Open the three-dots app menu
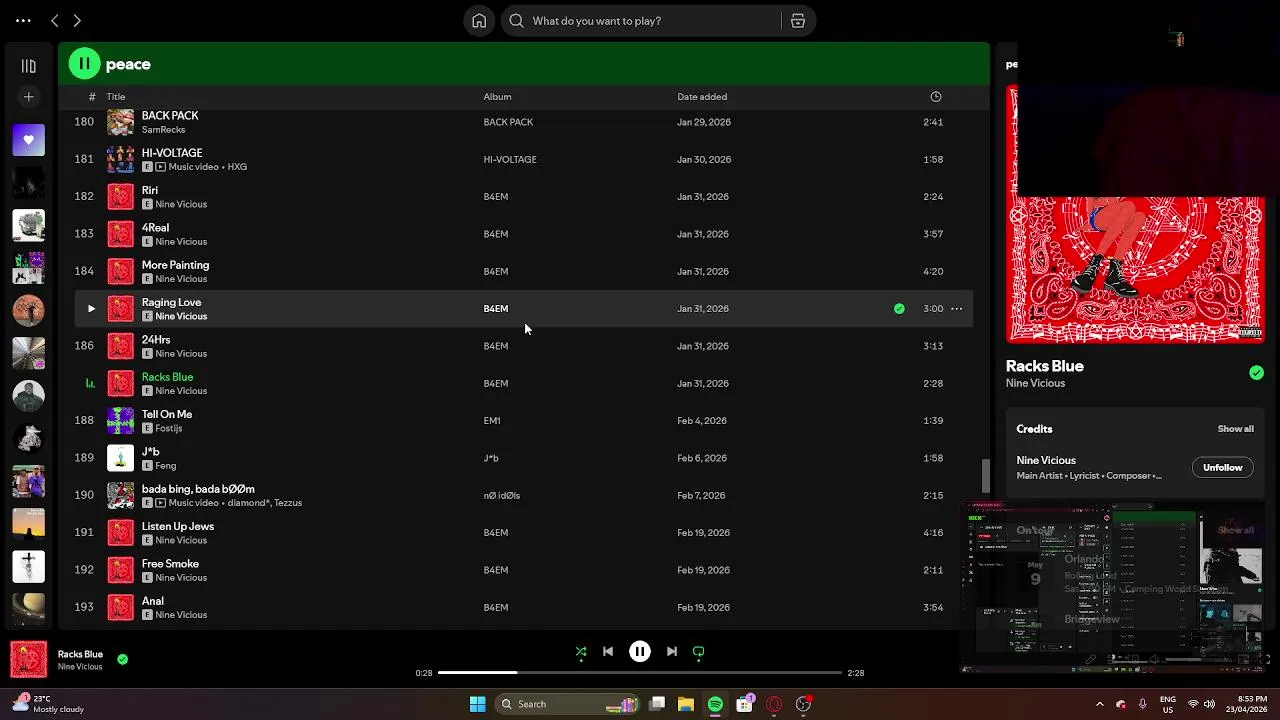Viewport: 1280px width, 720px height. click(x=23, y=20)
